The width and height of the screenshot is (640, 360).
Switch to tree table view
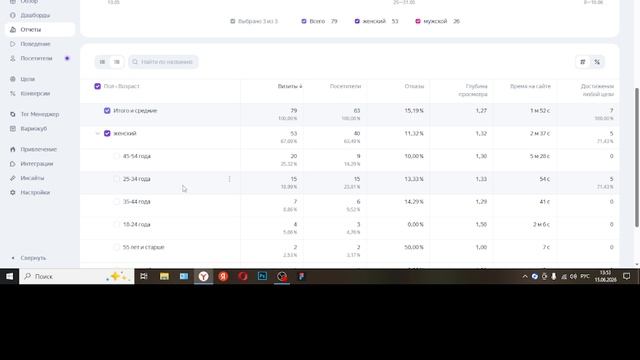pos(117,62)
